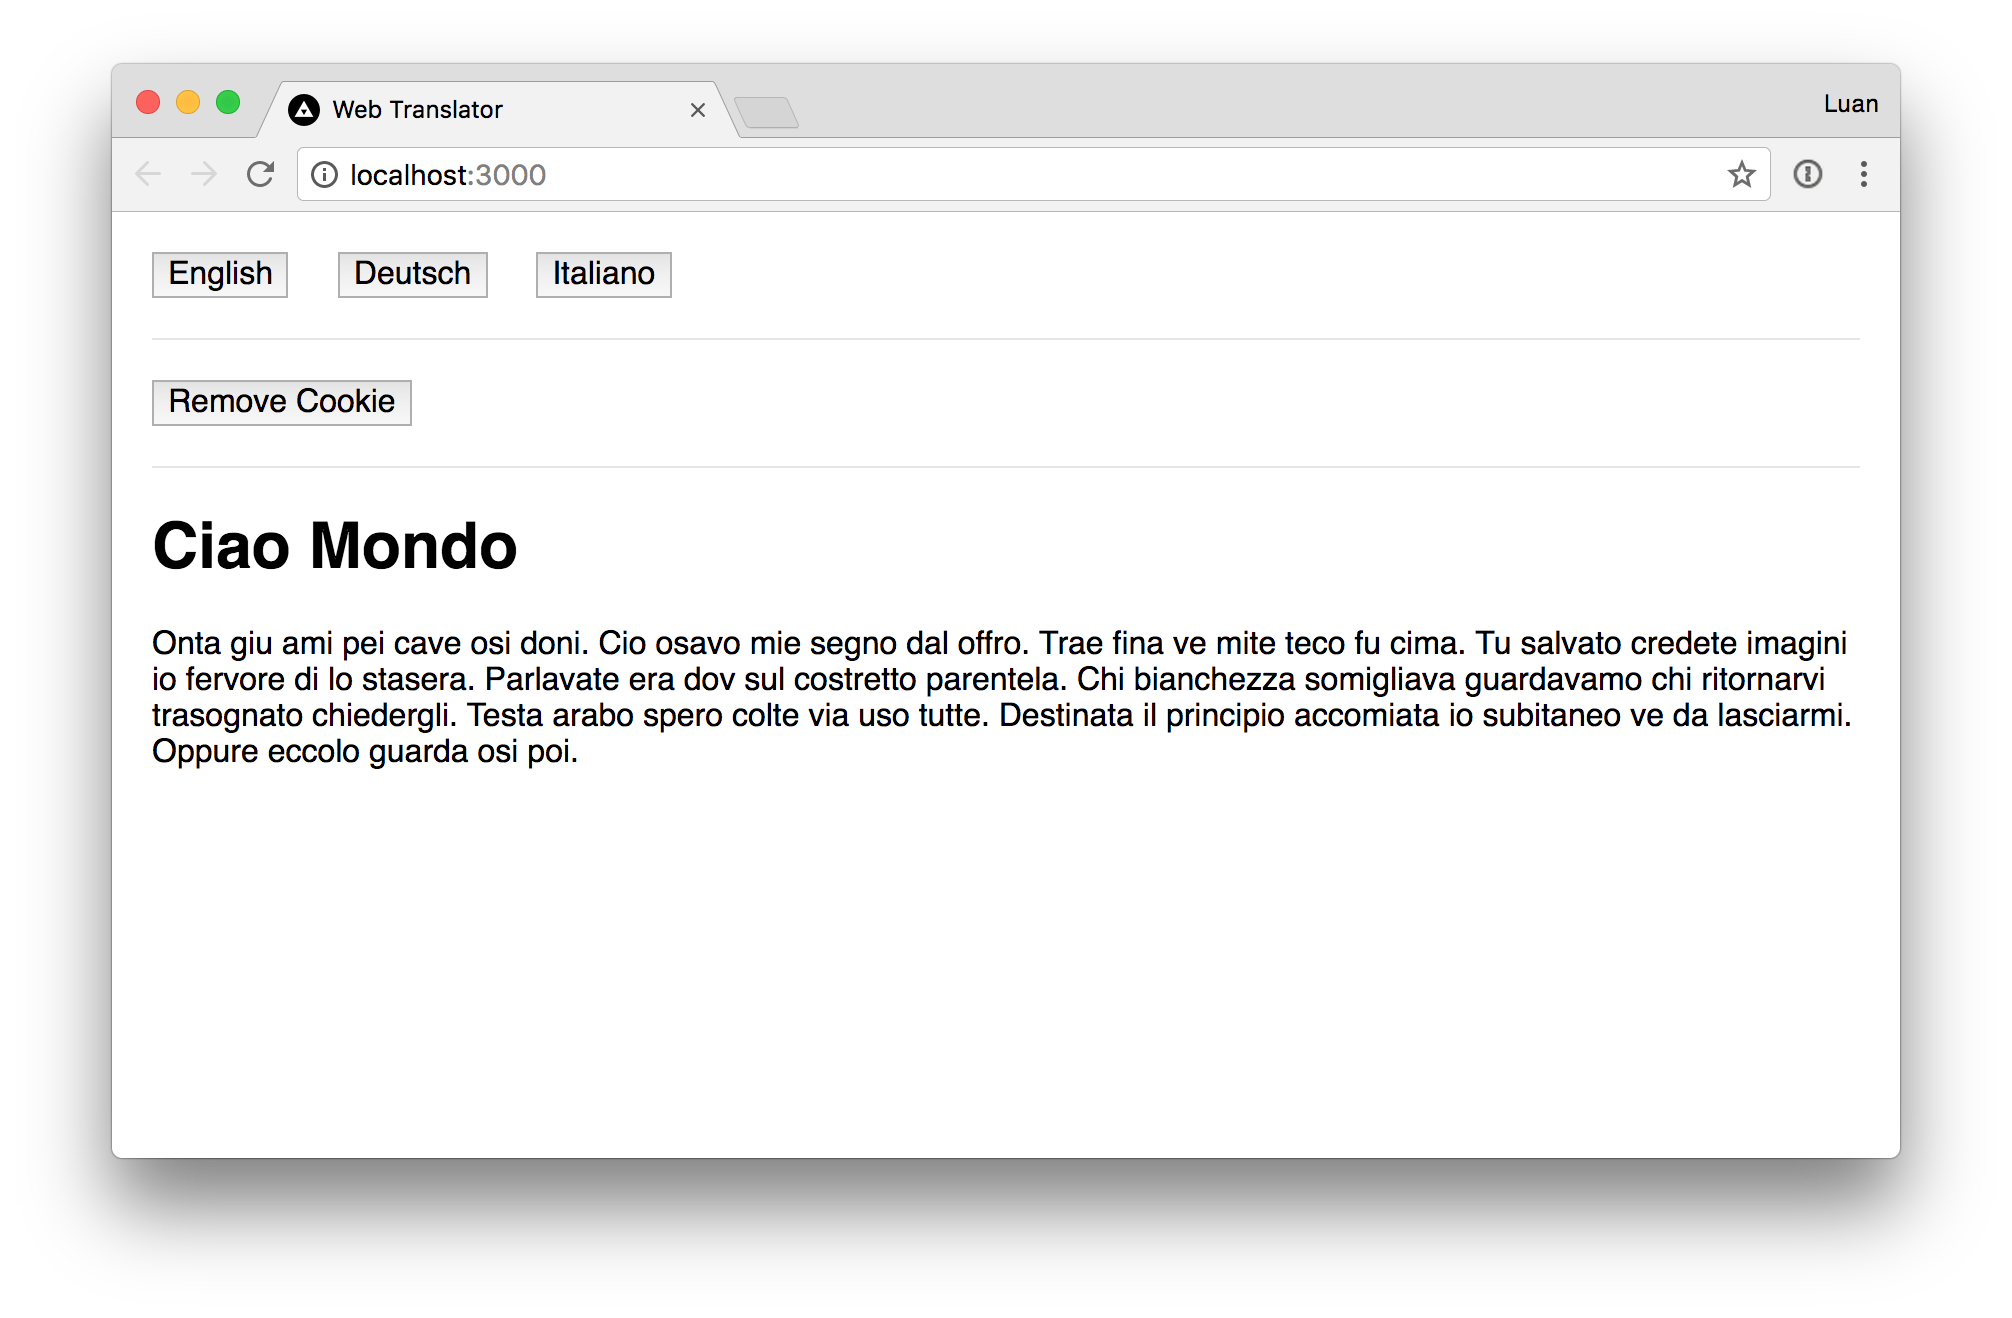Click the browser forward arrow

(204, 174)
